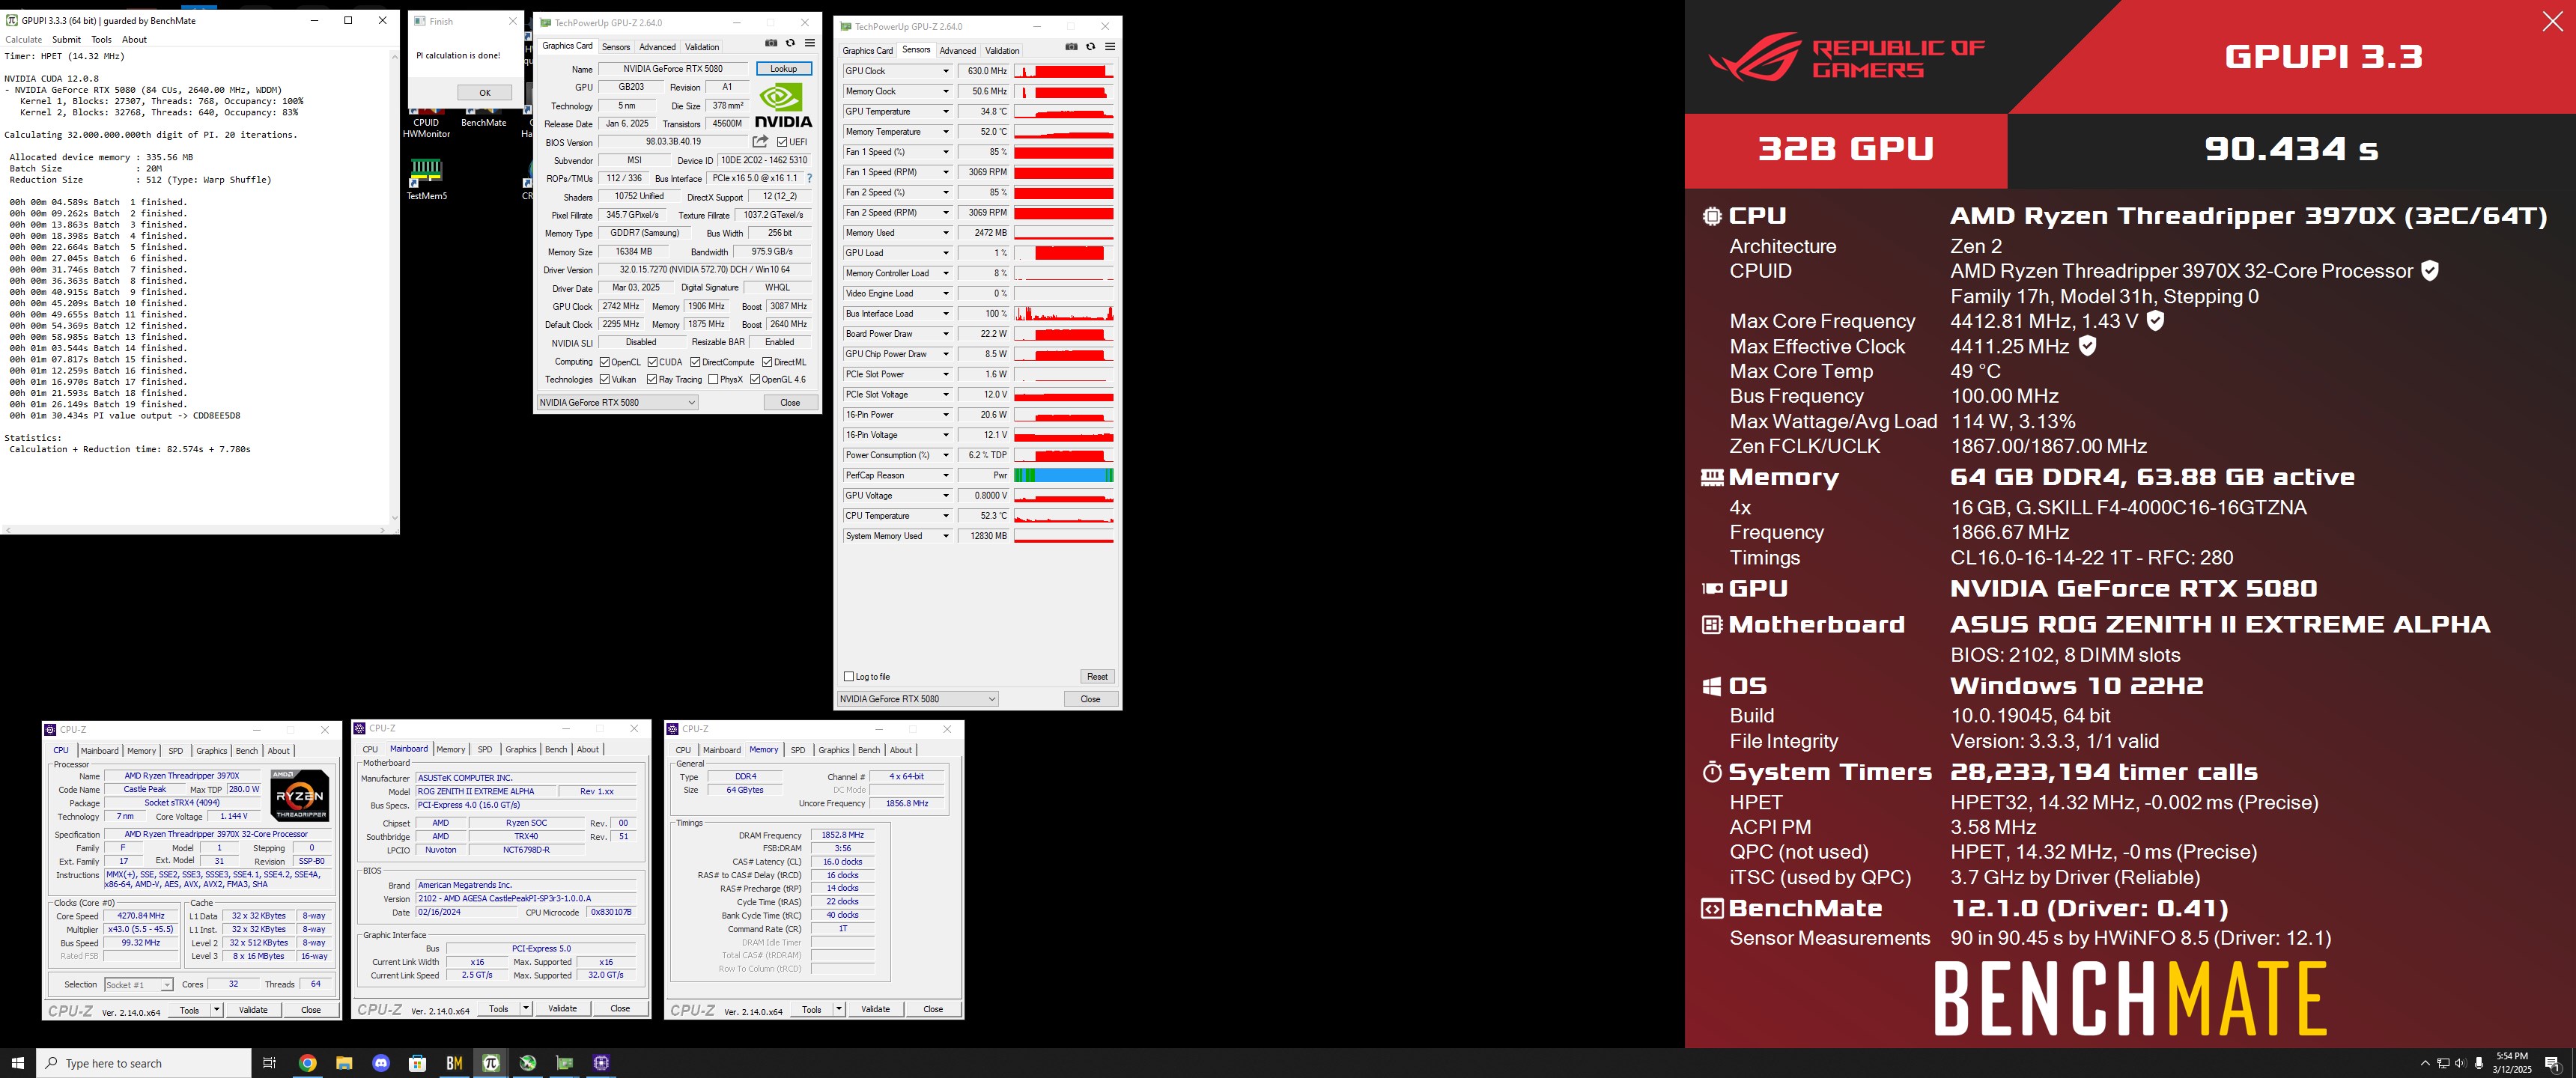Toggle Vulkan checkbox in GPU-Z
2576x1078 pixels.
point(604,380)
